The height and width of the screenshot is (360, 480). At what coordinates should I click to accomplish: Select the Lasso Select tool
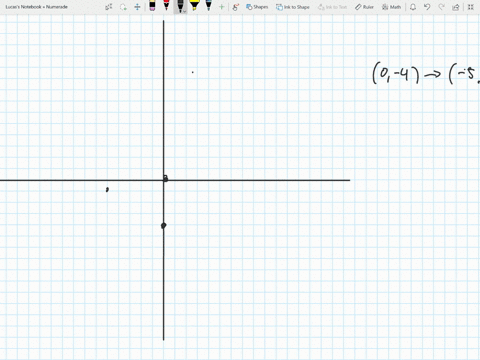point(123,7)
